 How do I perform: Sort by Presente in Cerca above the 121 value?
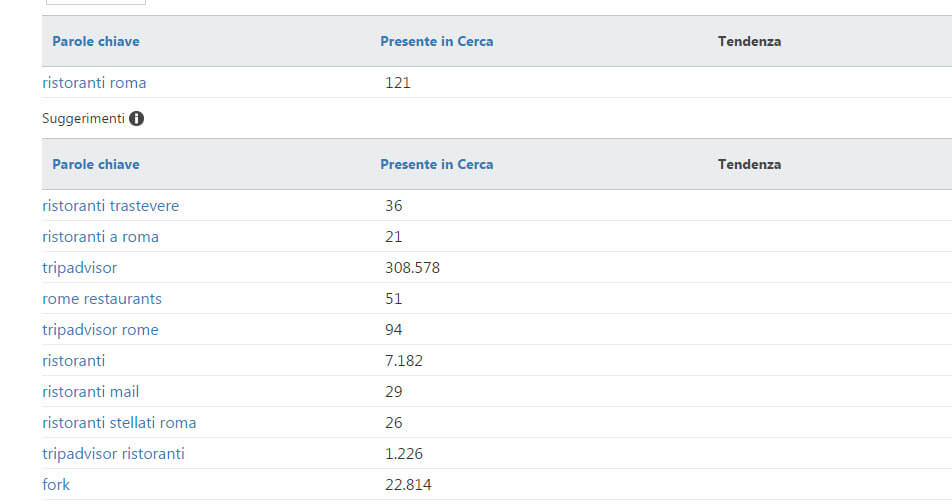[x=436, y=42]
